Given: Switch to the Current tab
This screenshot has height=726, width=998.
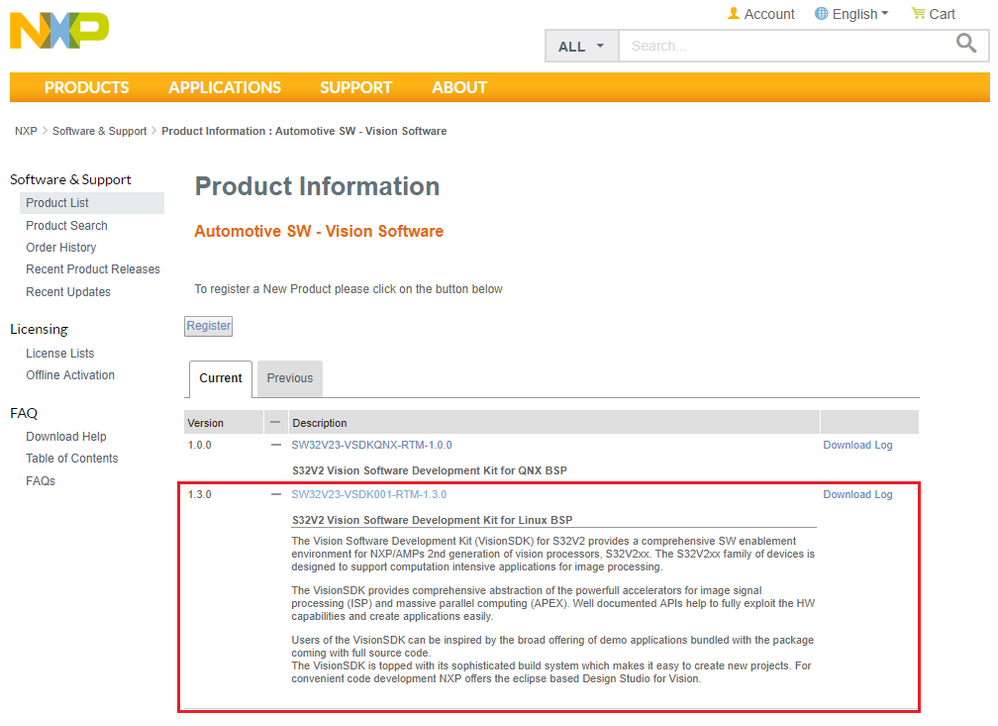Looking at the screenshot, I should click(221, 379).
